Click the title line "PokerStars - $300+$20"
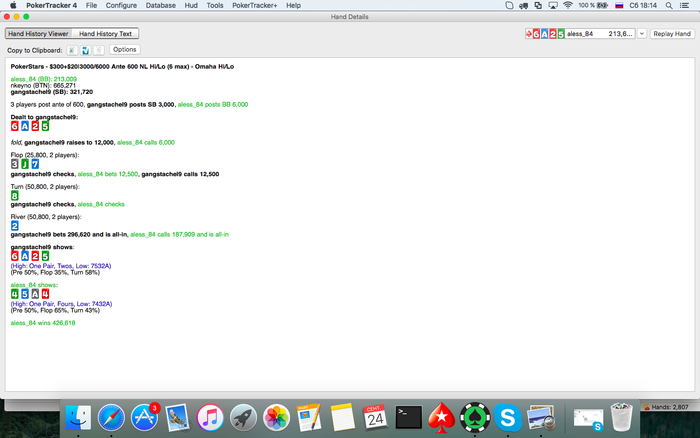Image resolution: width=700 pixels, height=438 pixels. click(x=122, y=67)
